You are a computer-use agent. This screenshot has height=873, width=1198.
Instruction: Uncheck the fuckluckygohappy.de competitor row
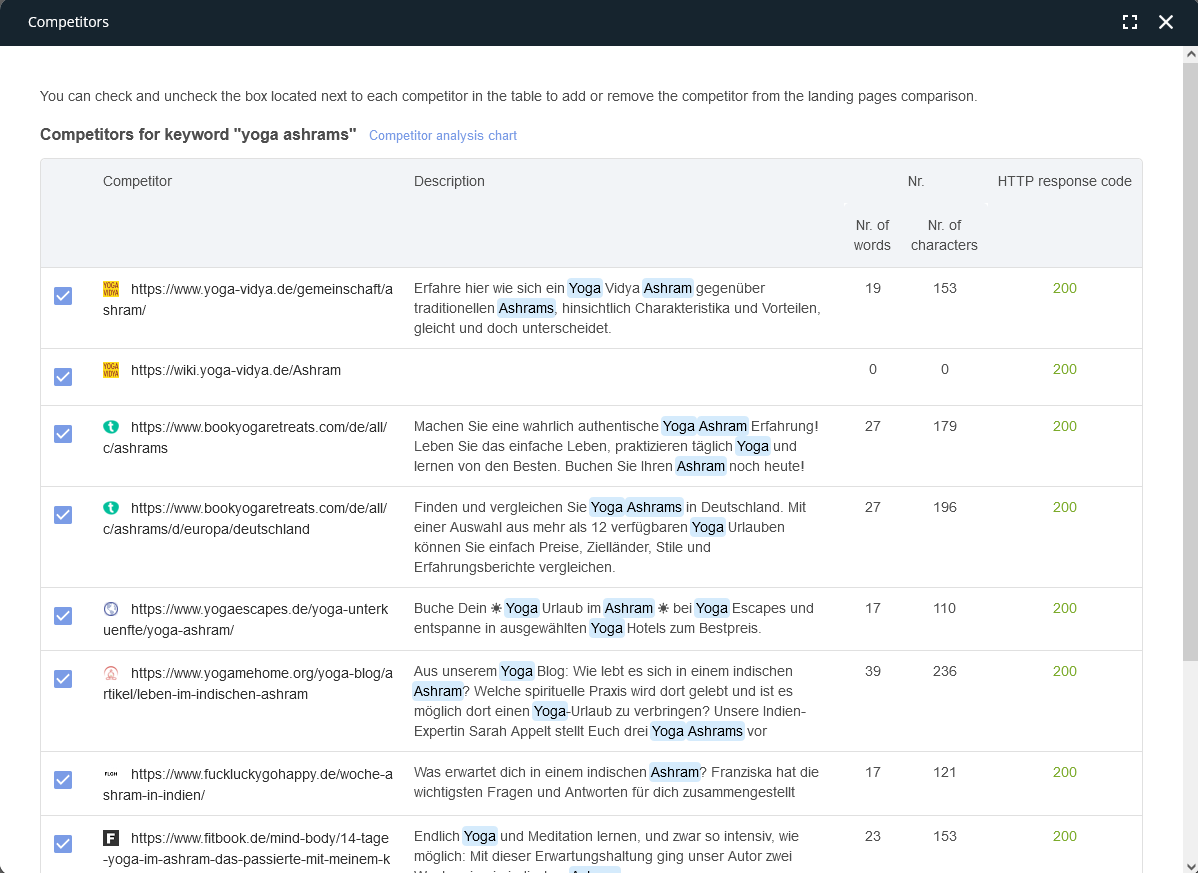63,779
